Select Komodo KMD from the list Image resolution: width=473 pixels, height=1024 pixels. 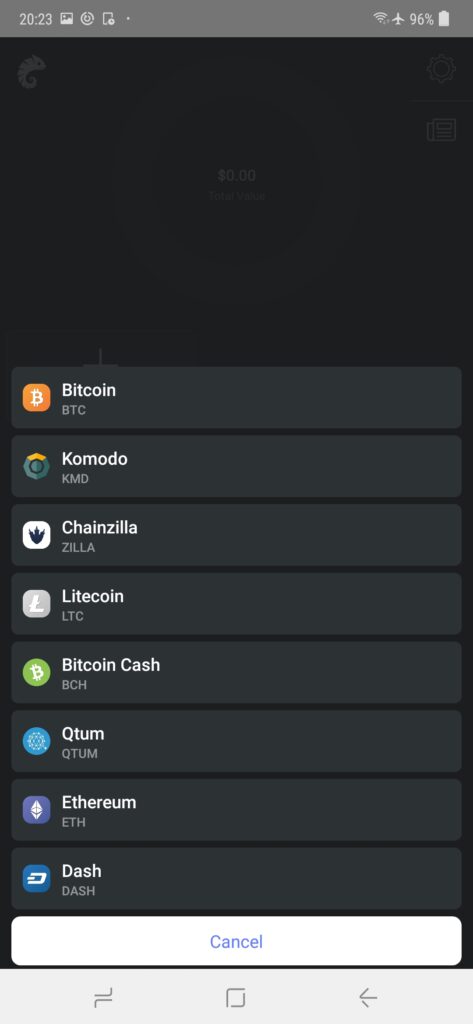[x=236, y=466]
